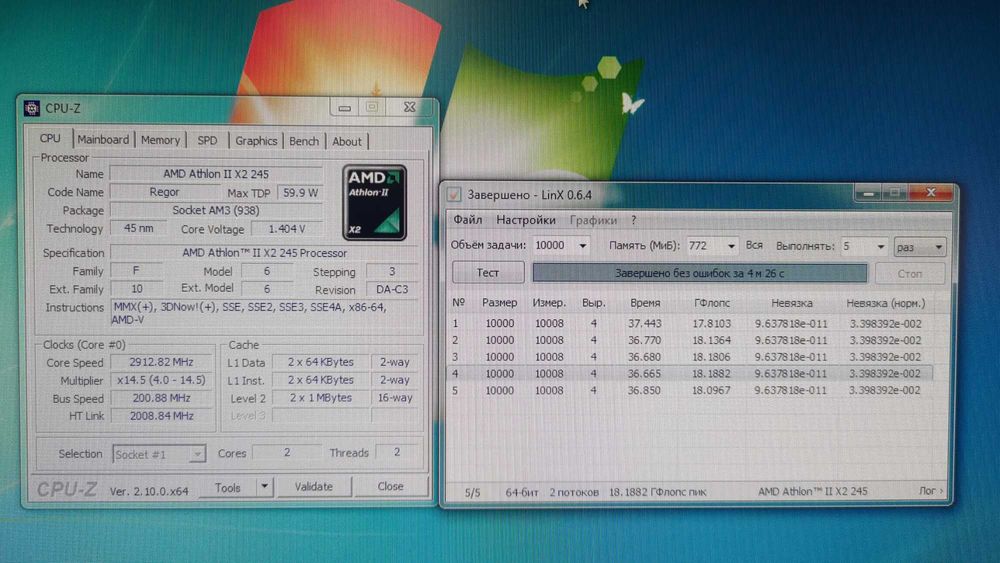Click the Core Speed value 2912.82 MHz
This screenshot has height=563, width=1000.
pyautogui.click(x=161, y=362)
